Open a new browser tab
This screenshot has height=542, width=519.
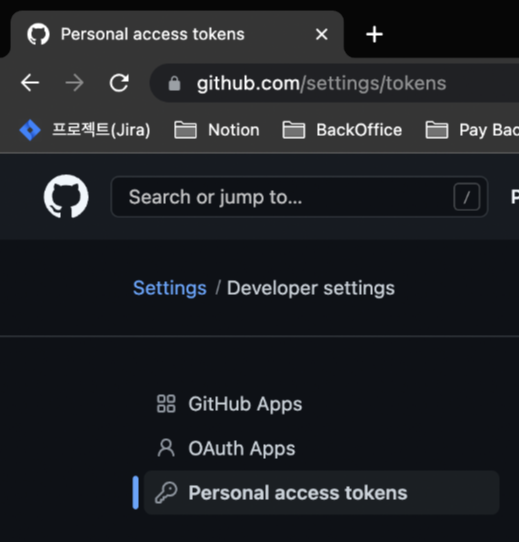(x=374, y=35)
